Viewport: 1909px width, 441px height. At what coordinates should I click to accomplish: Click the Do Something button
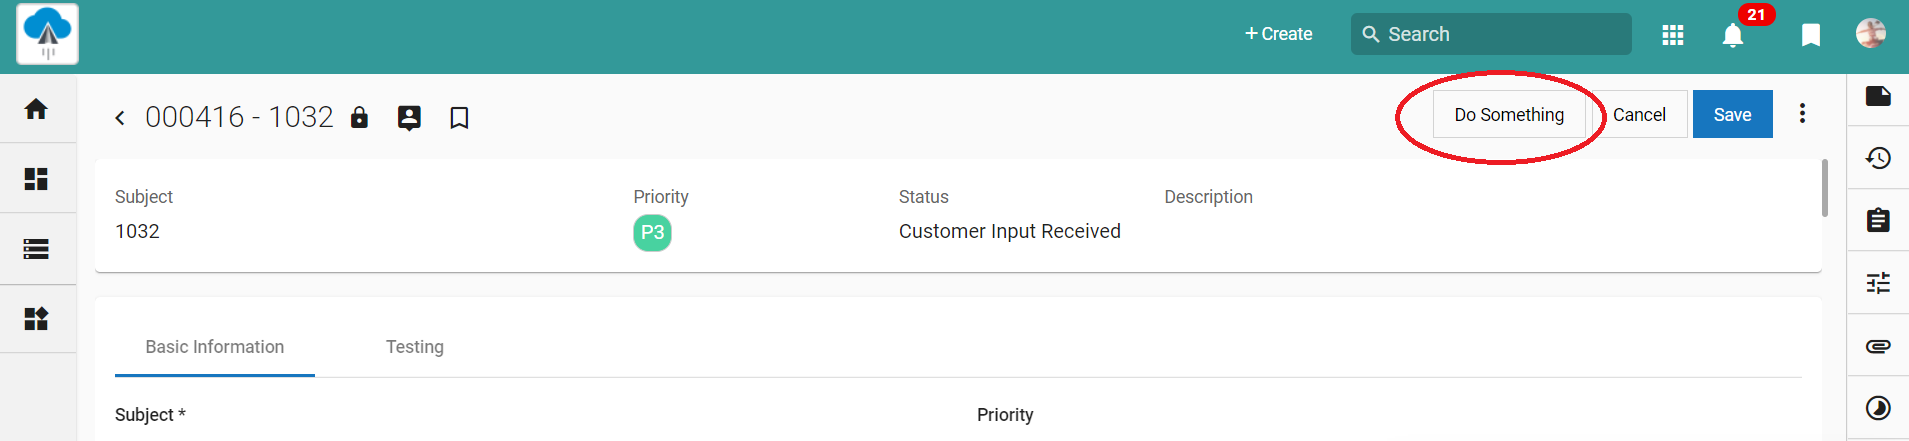point(1509,115)
